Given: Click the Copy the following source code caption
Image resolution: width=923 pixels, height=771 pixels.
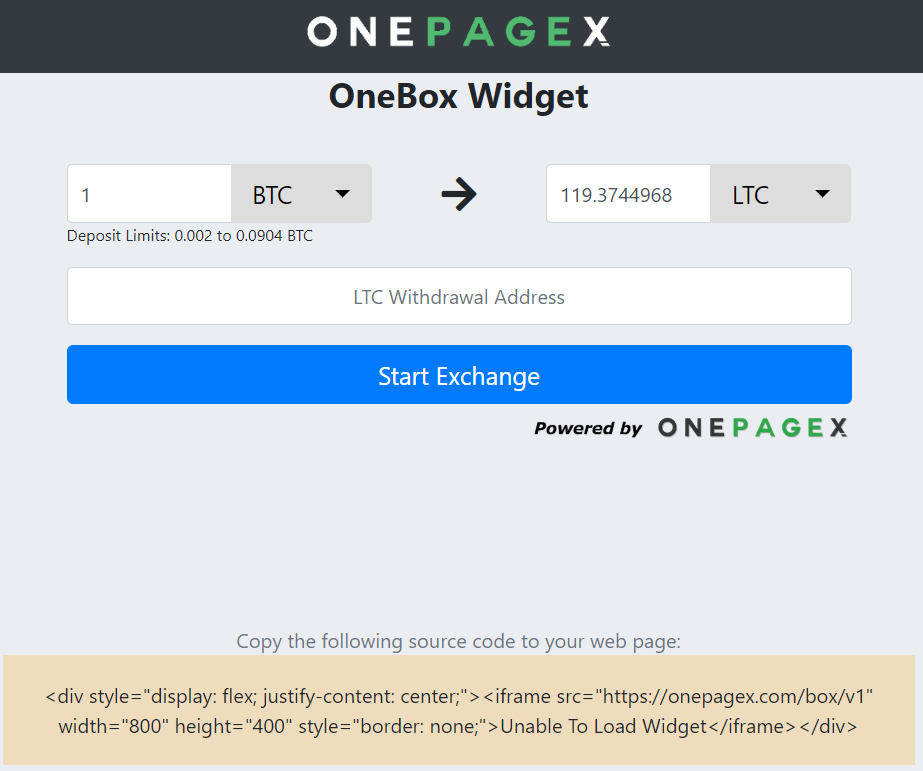Looking at the screenshot, I should [x=459, y=641].
